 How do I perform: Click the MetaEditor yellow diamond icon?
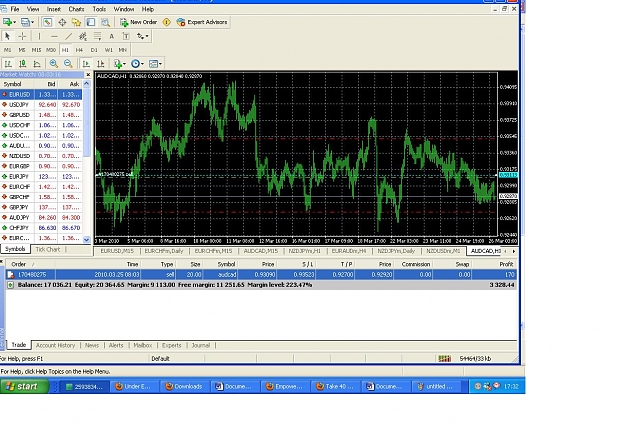click(x=167, y=22)
